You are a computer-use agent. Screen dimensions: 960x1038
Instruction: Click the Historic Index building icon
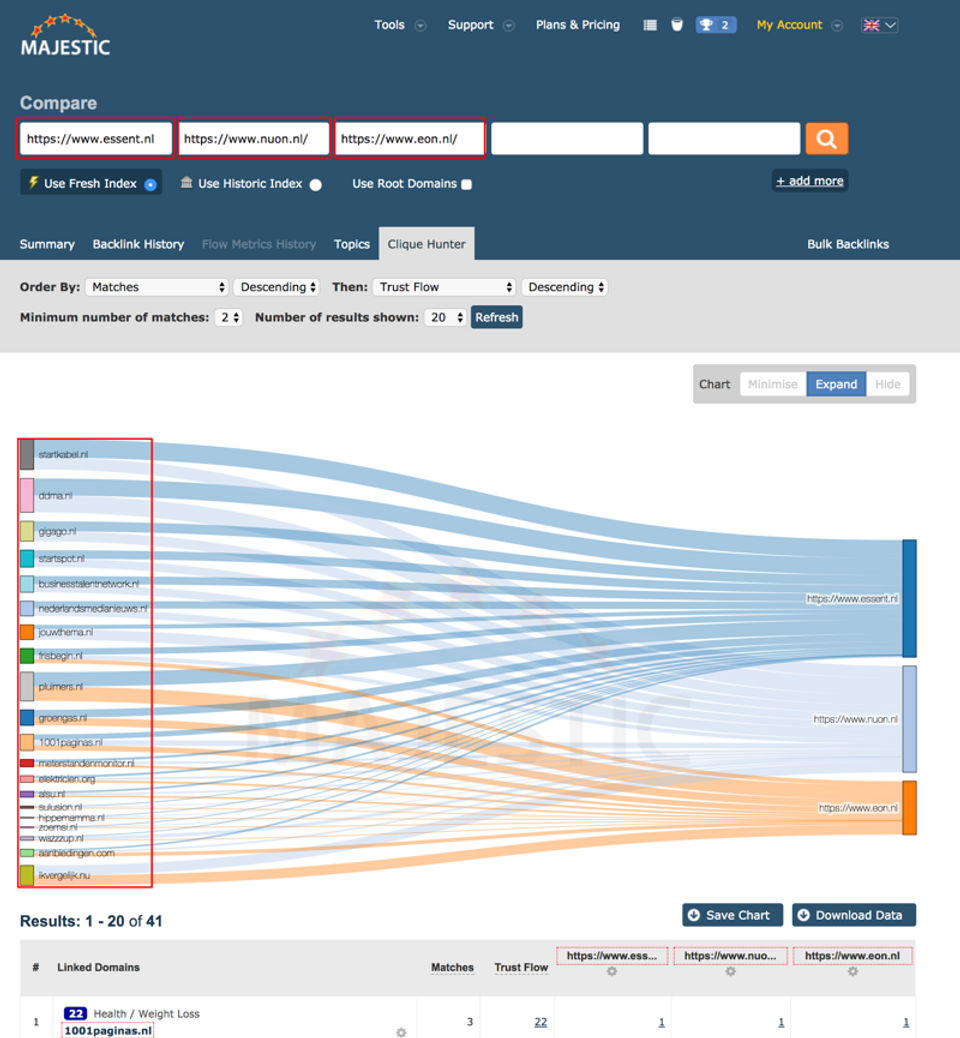point(187,182)
